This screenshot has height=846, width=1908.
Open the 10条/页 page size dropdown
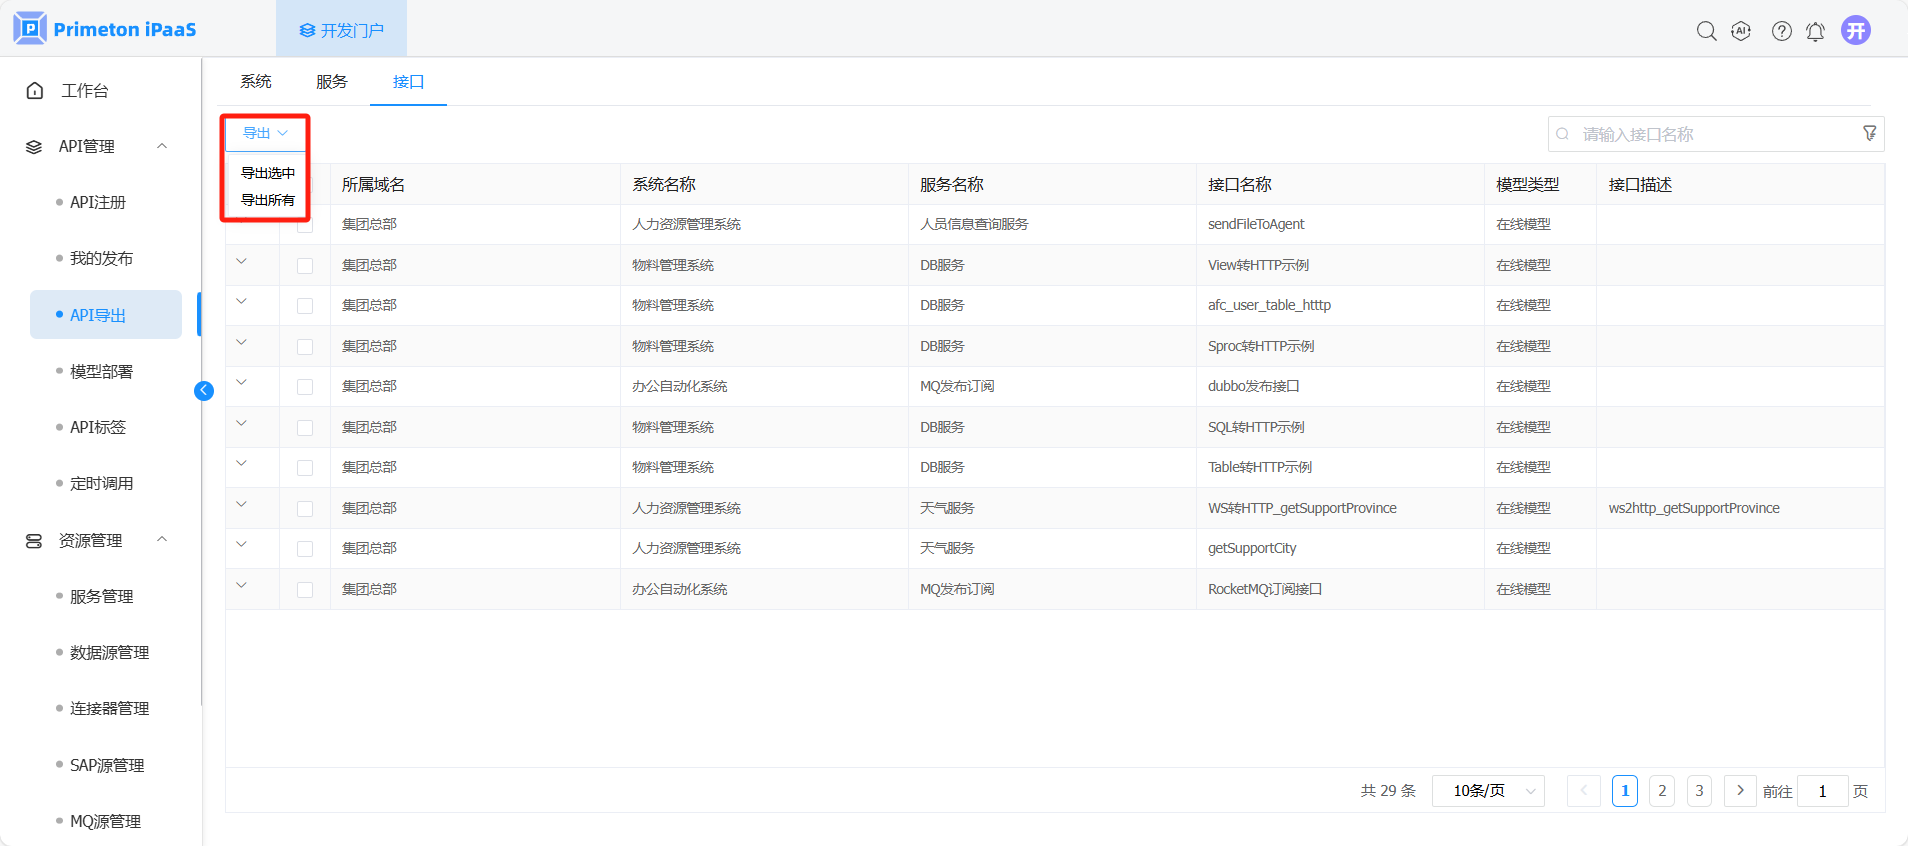[x=1488, y=791]
